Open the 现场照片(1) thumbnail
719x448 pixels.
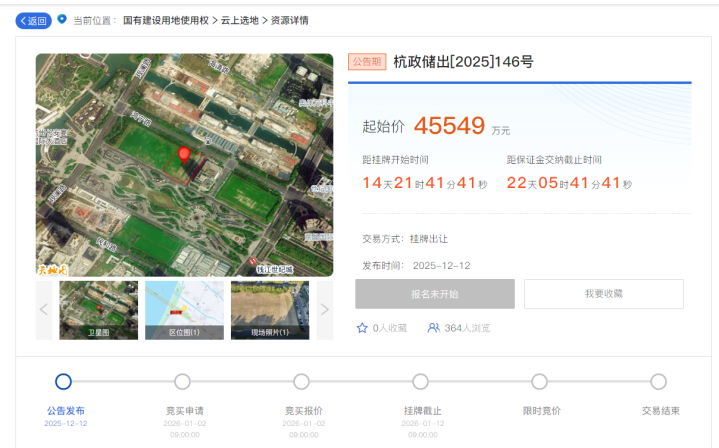pos(270,309)
